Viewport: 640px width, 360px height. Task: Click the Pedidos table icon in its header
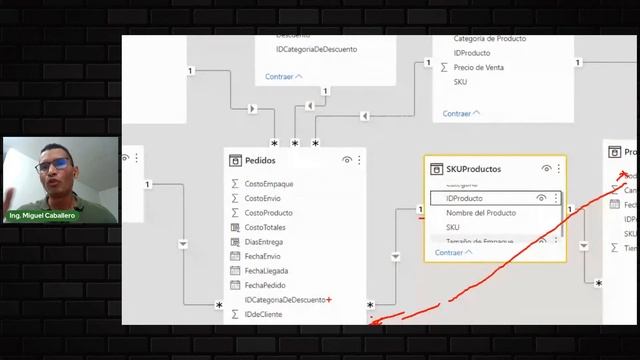click(235, 160)
